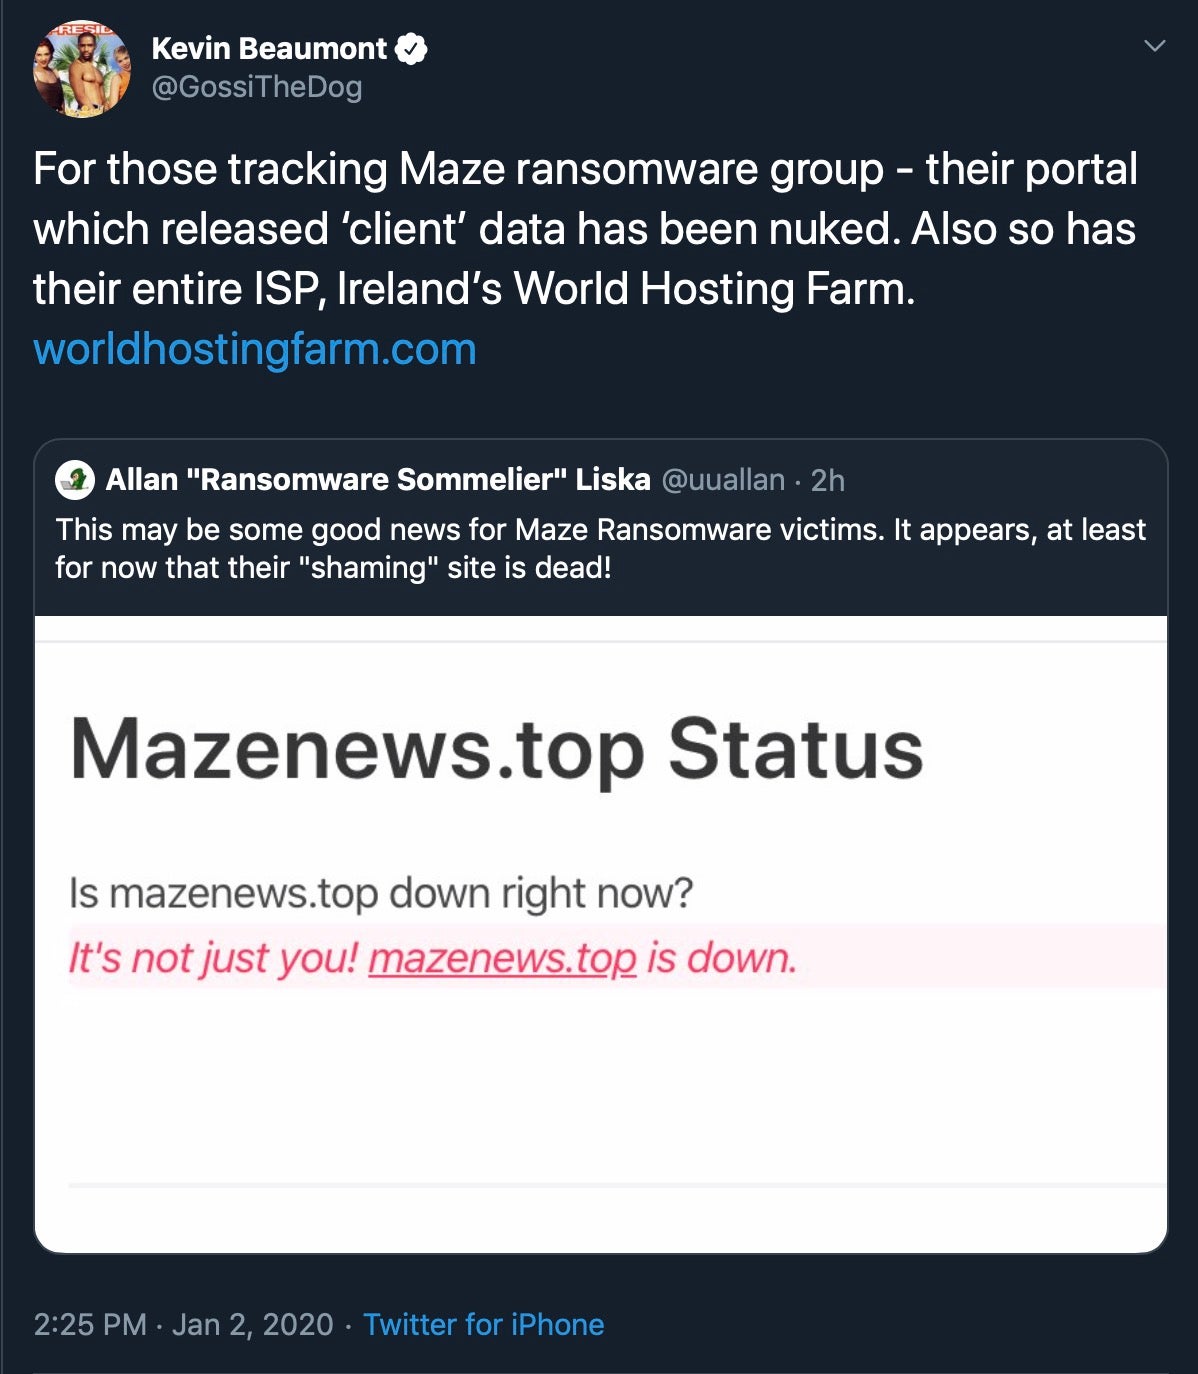Screen dimensions: 1198x1374
Task: Click the "Is mazenews.top down right now?" text
Action: tap(380, 892)
